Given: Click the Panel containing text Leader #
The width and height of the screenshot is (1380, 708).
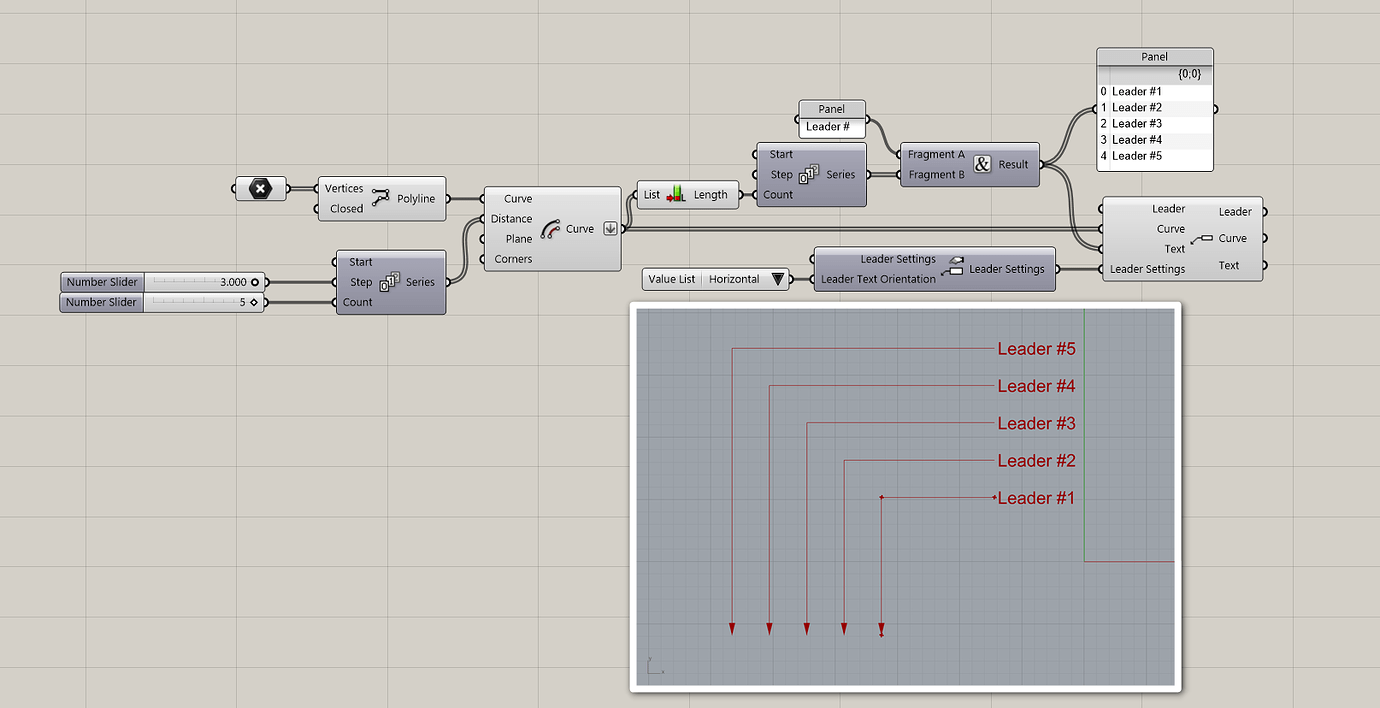Looking at the screenshot, I should pos(831,127).
